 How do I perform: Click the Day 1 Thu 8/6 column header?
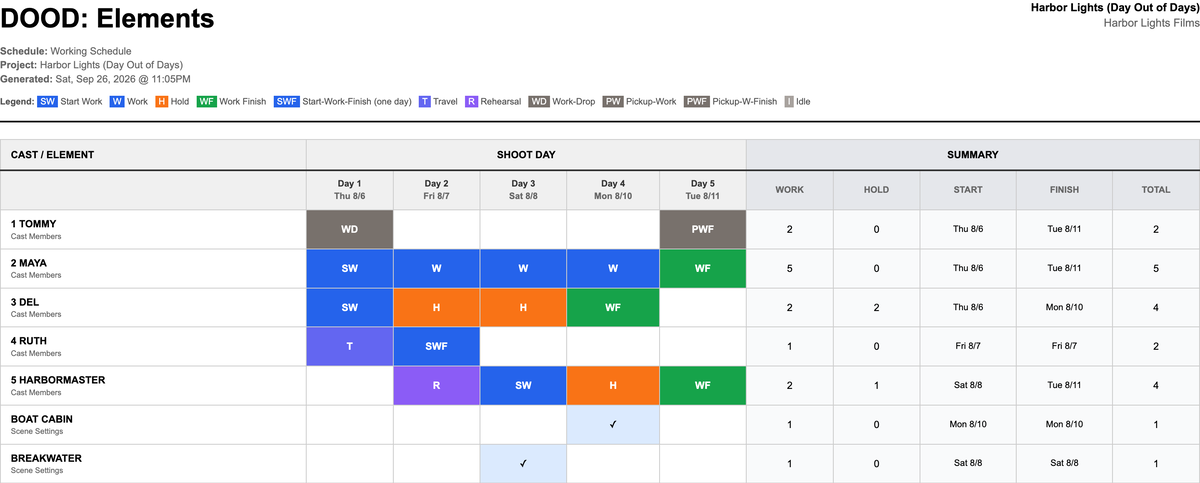pyautogui.click(x=350, y=190)
